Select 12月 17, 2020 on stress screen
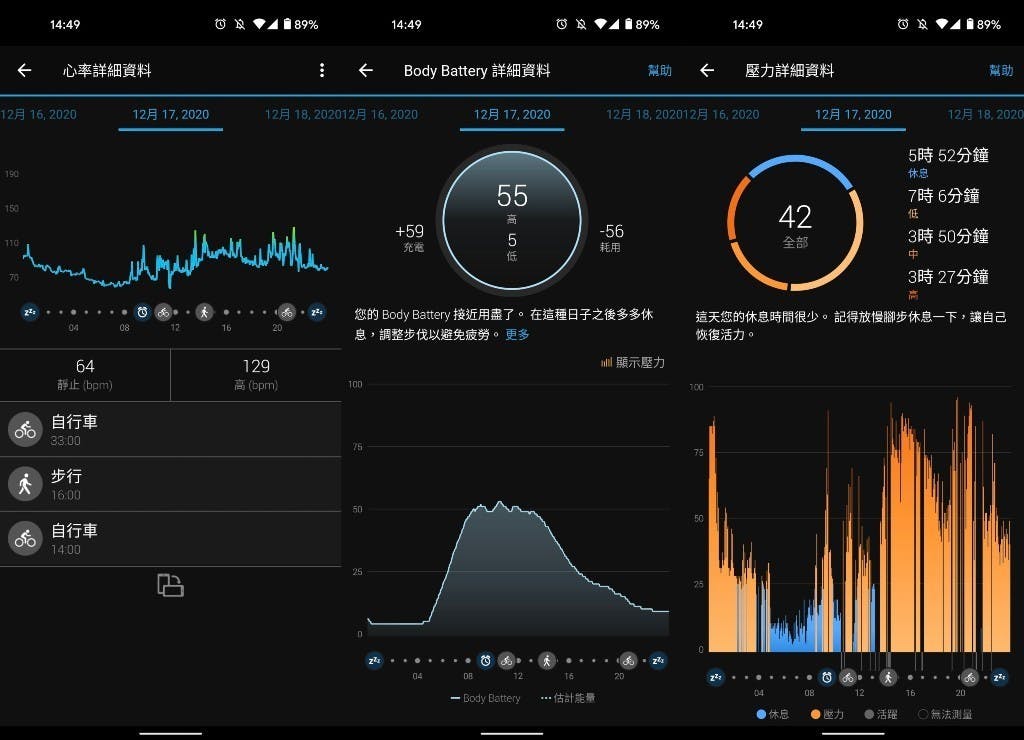The image size is (1024, 740). coord(853,114)
